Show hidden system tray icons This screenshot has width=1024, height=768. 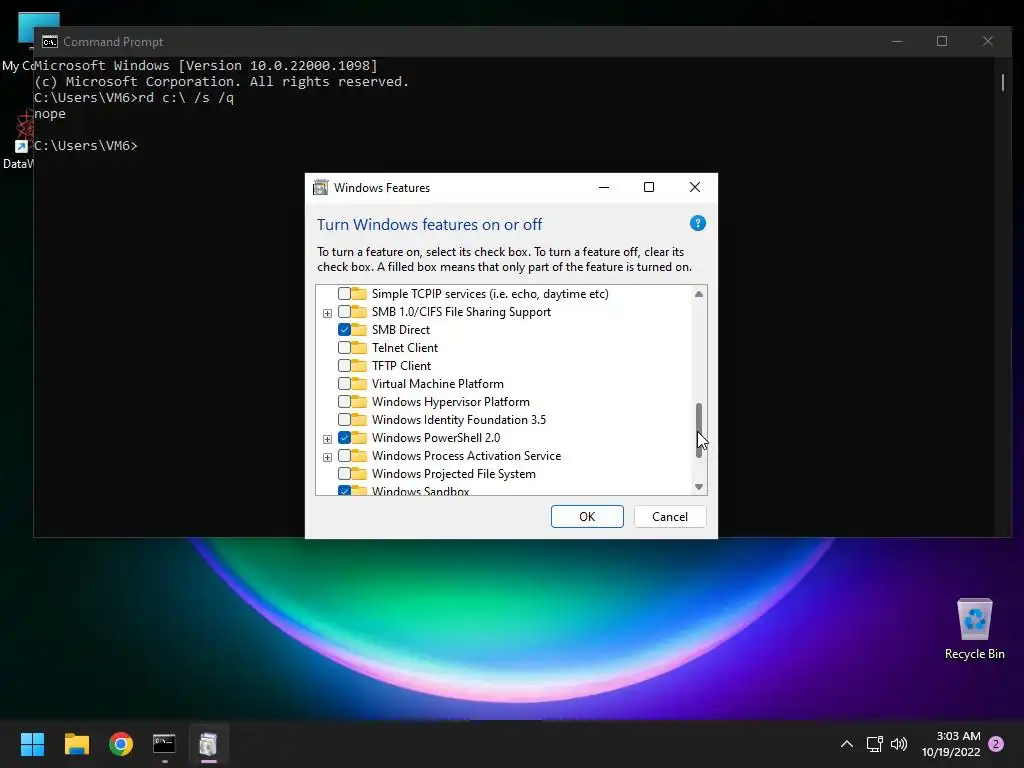(846, 744)
